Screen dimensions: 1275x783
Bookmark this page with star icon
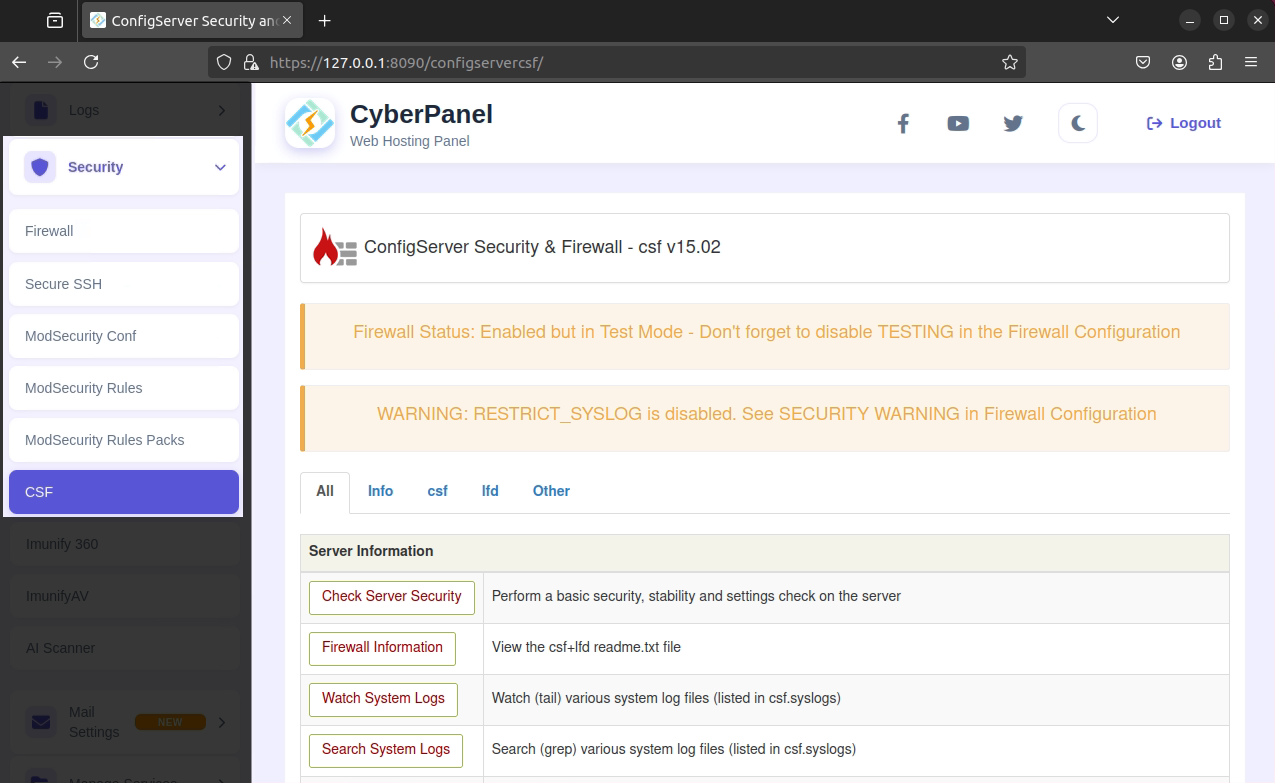pyautogui.click(x=1010, y=62)
